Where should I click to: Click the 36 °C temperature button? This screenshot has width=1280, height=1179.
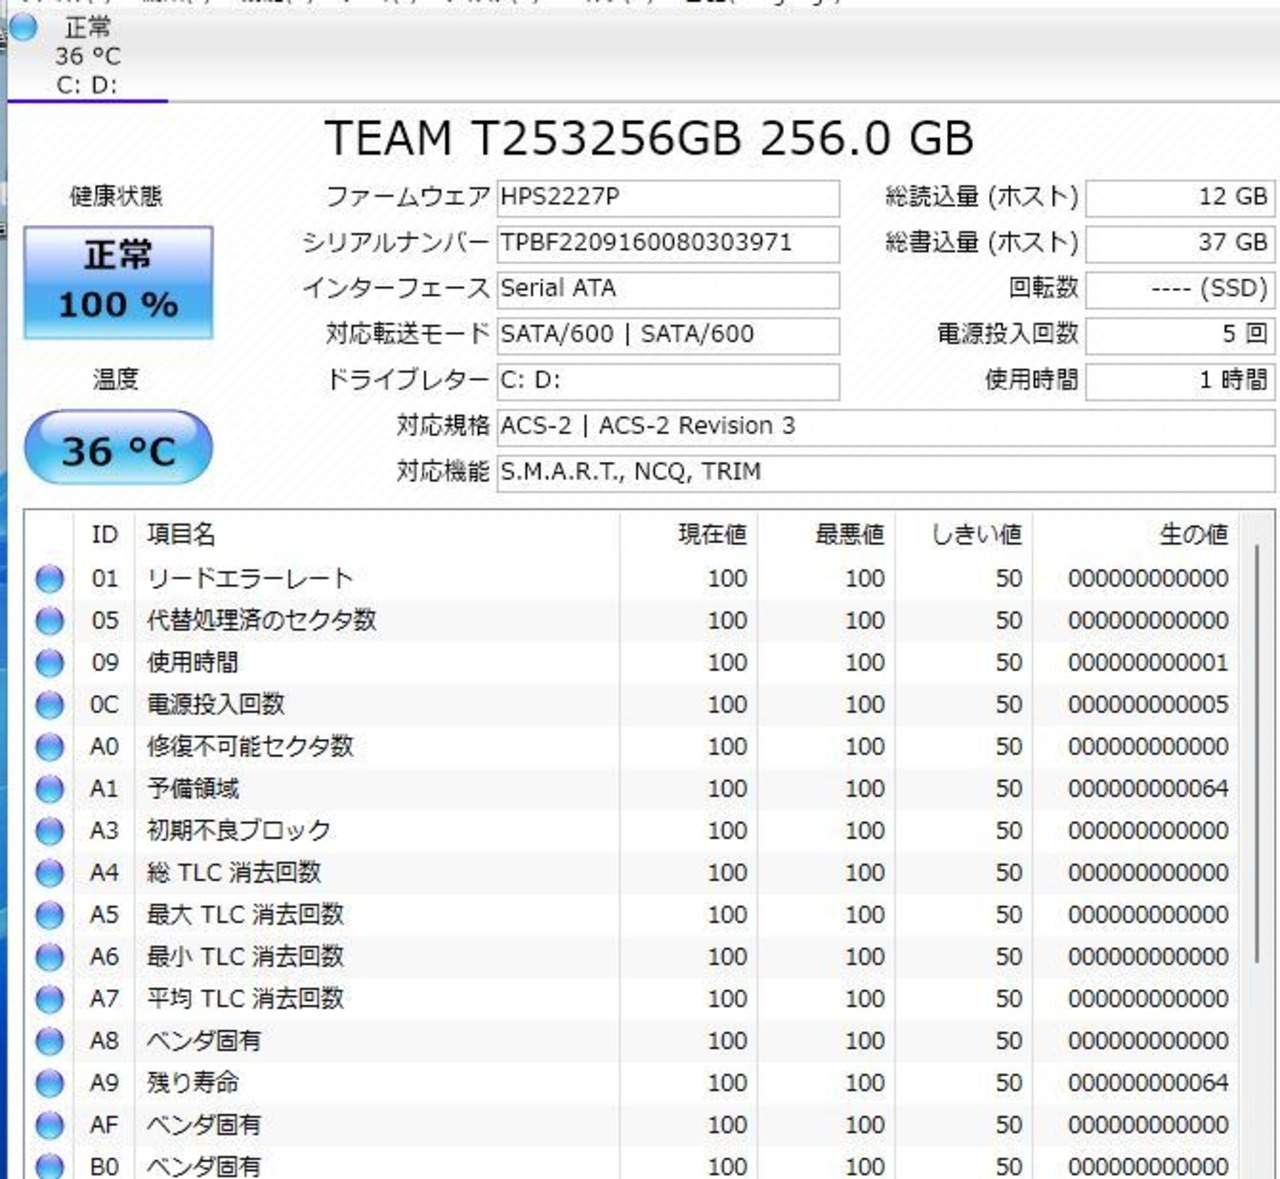(118, 449)
